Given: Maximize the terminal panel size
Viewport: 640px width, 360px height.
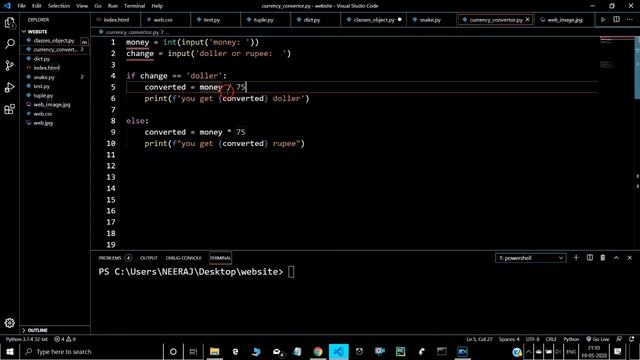Looking at the screenshot, I should point(616,258).
